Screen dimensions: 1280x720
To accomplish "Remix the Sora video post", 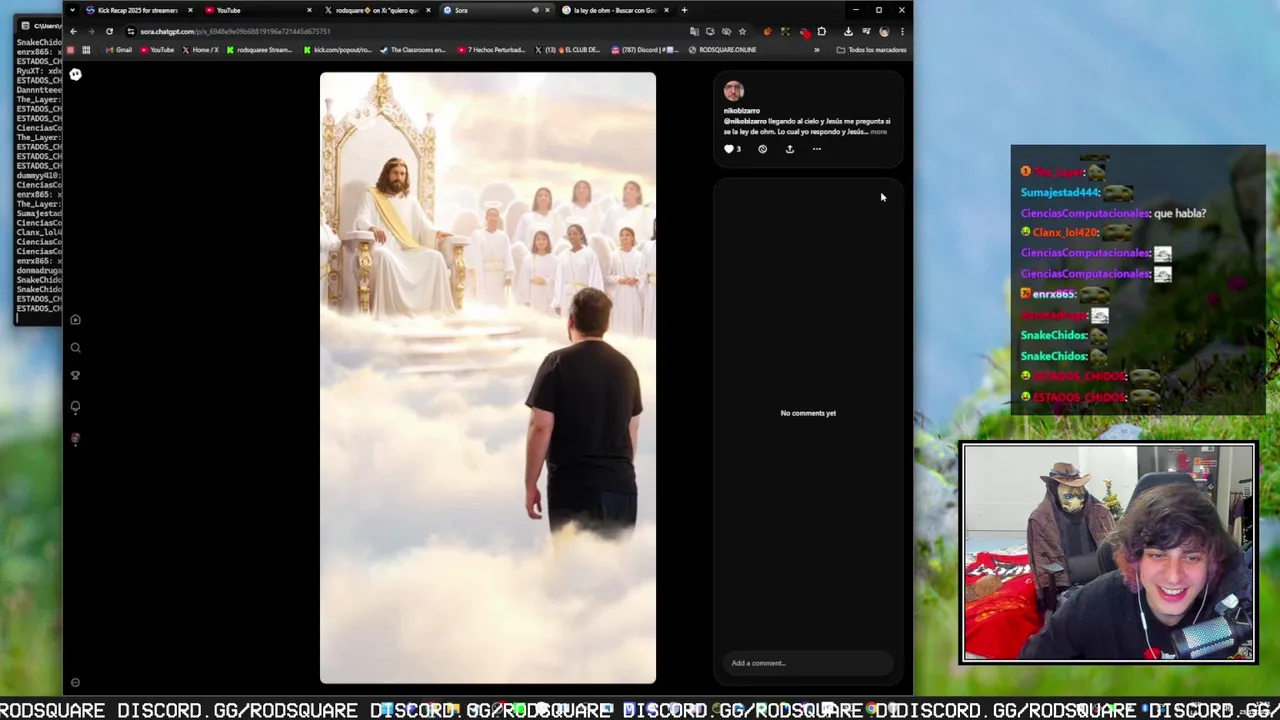I will [x=762, y=149].
